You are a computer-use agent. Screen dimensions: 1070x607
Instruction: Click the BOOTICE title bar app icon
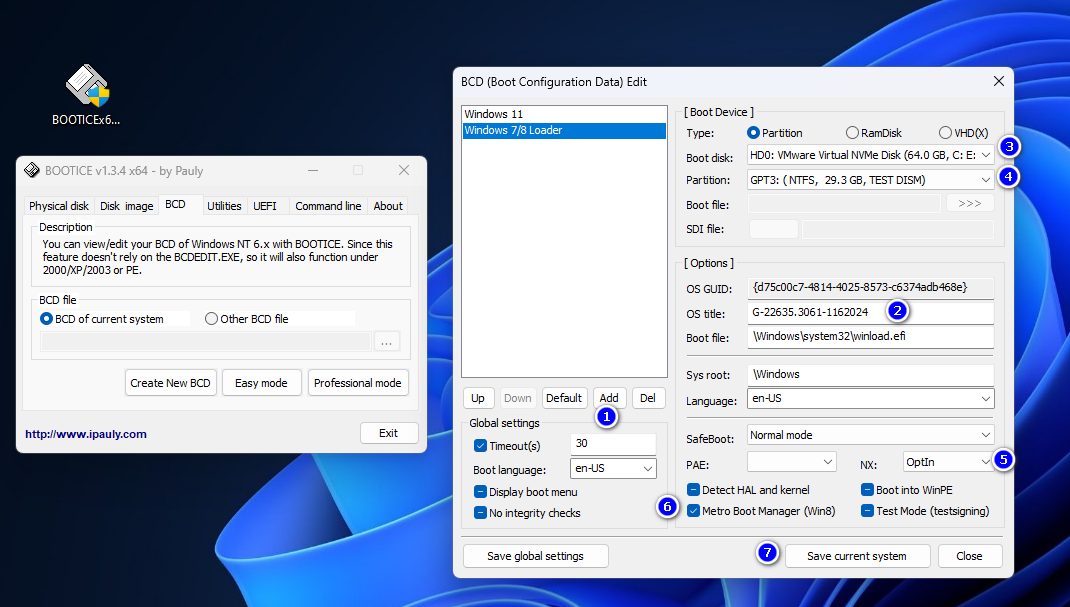pos(31,171)
